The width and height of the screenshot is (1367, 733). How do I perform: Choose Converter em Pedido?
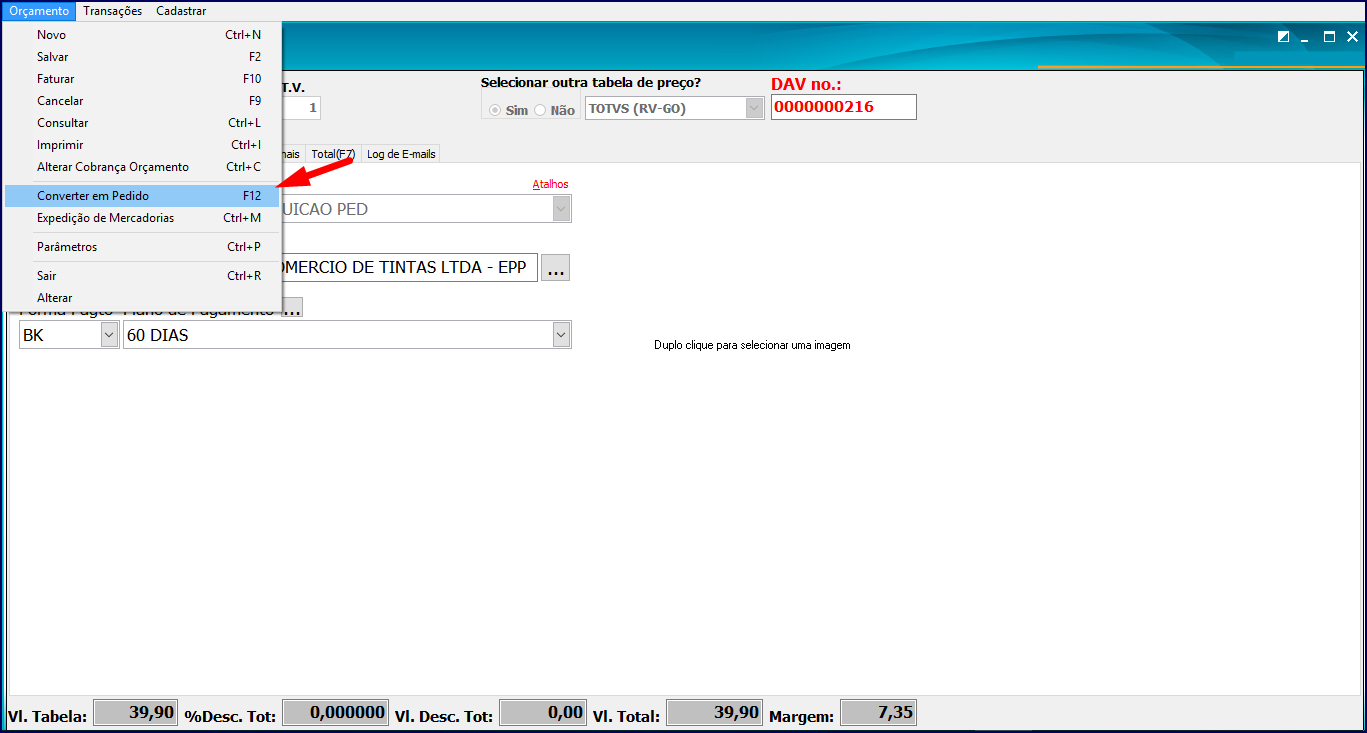142,196
